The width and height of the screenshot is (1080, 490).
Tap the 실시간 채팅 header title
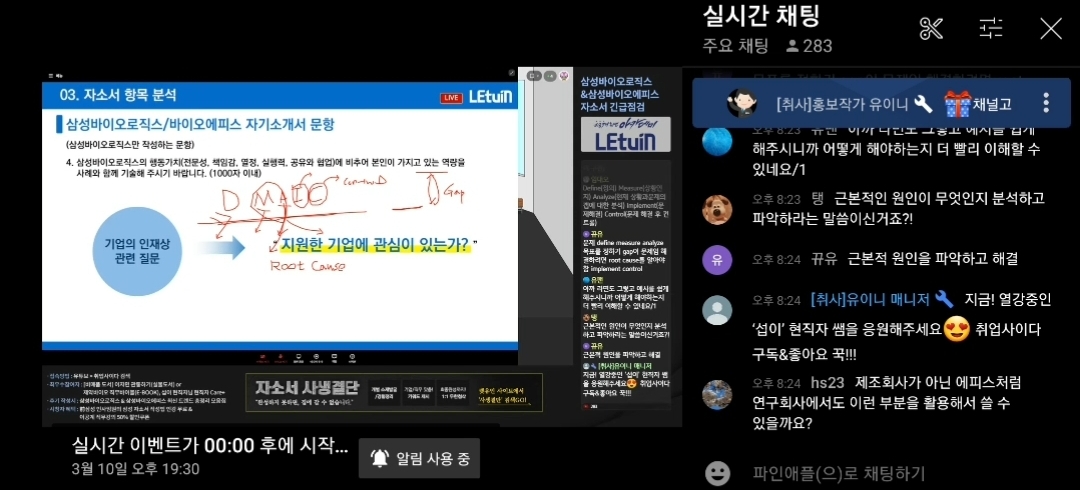(x=760, y=16)
